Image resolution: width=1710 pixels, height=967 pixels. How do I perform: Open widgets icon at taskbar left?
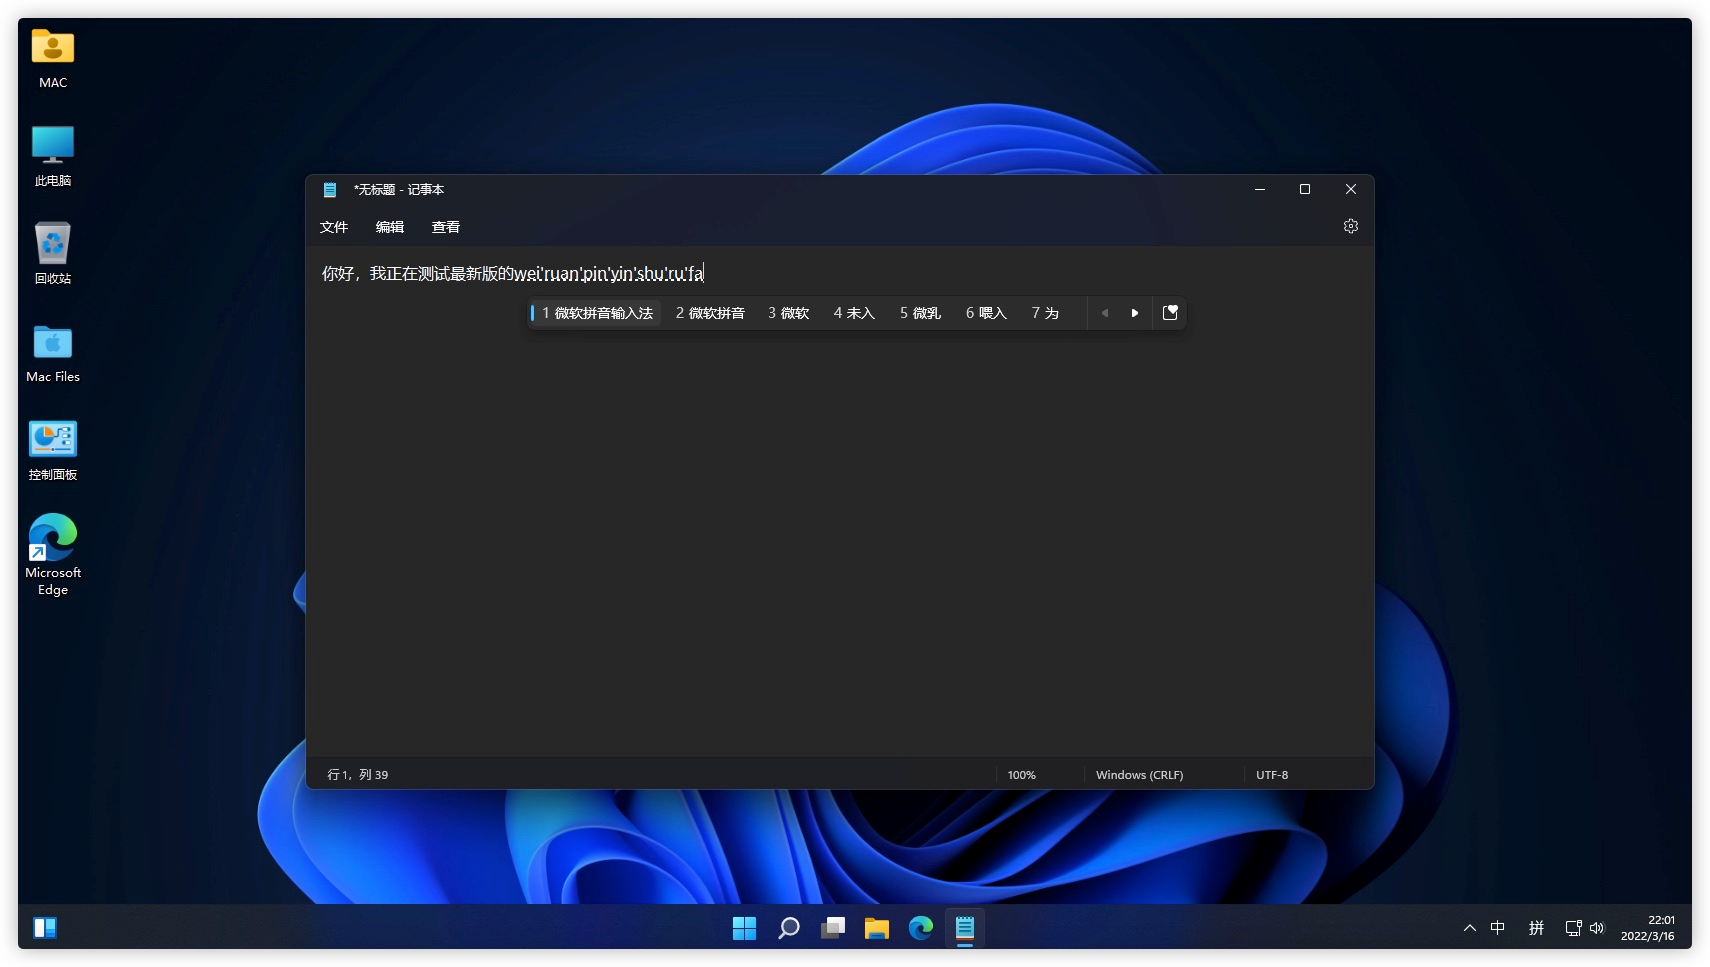[x=45, y=928]
